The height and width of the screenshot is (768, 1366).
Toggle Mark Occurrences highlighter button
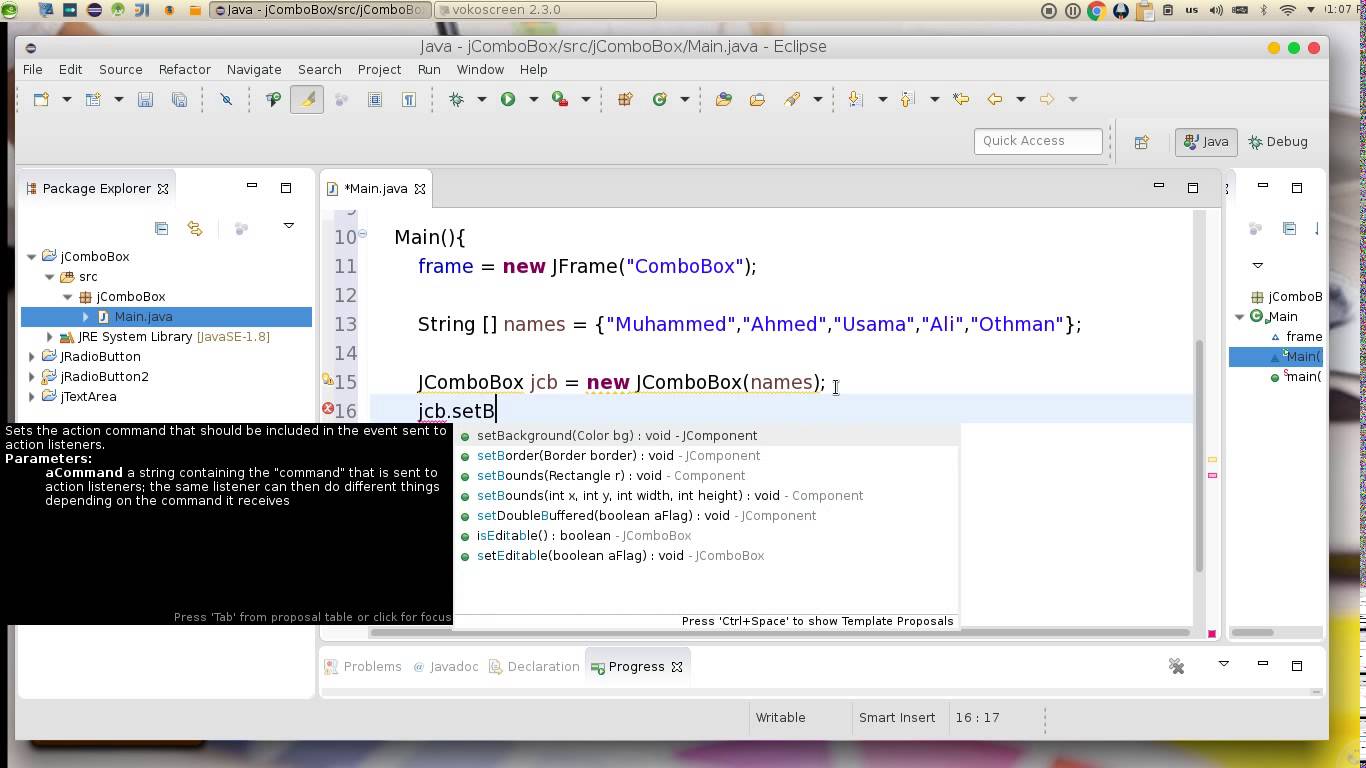[307, 99]
